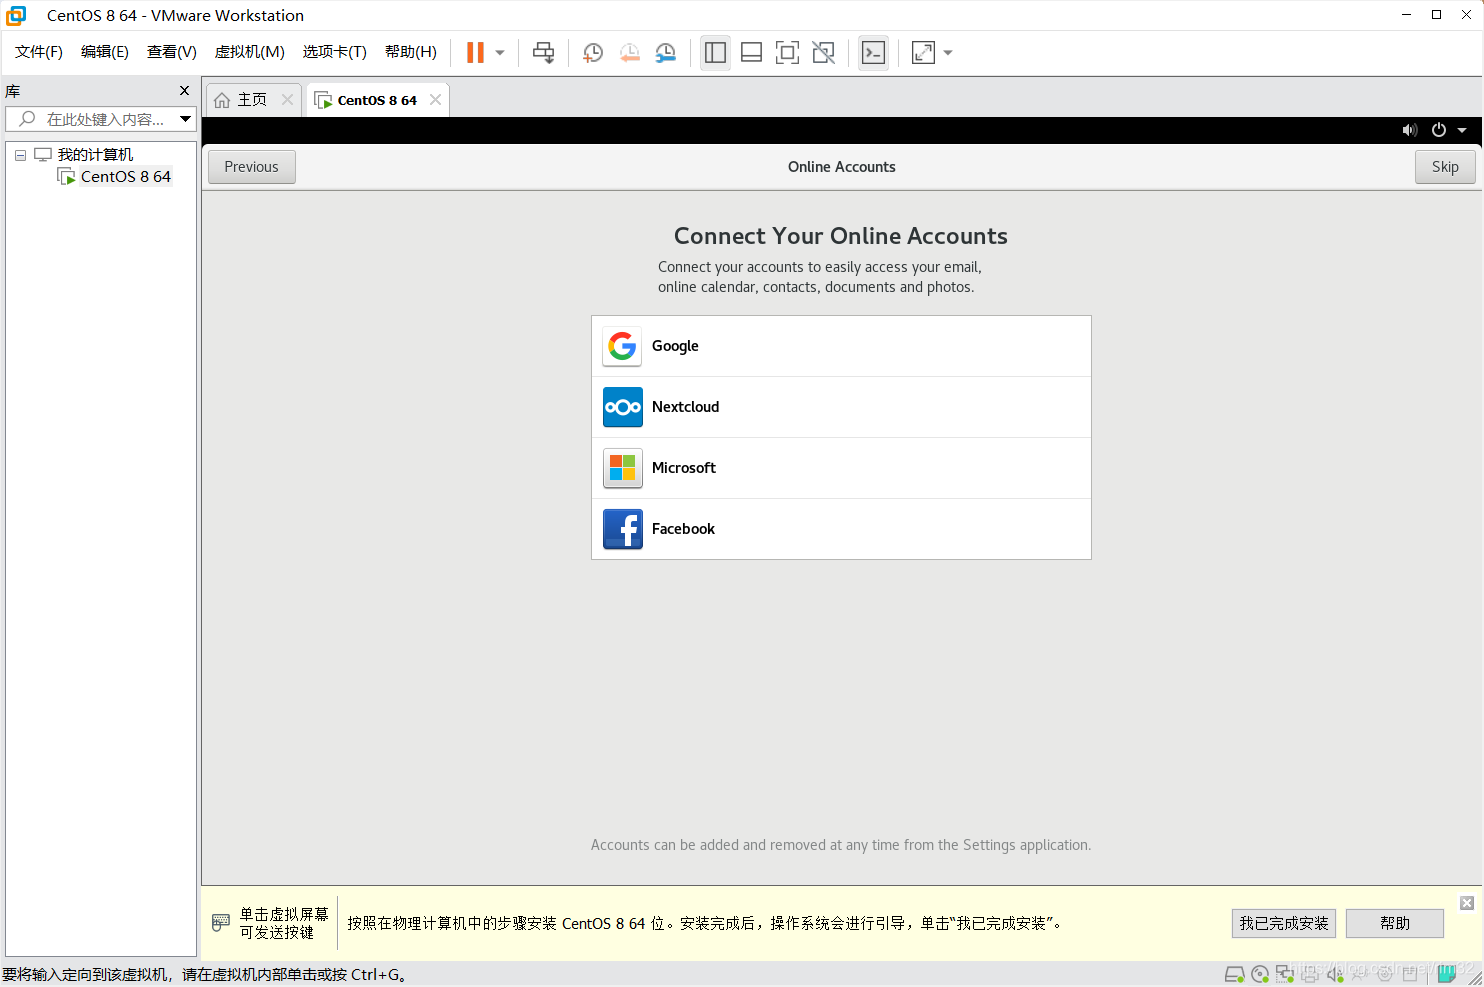Close the 库 library panel
The width and height of the screenshot is (1484, 987).
click(184, 91)
